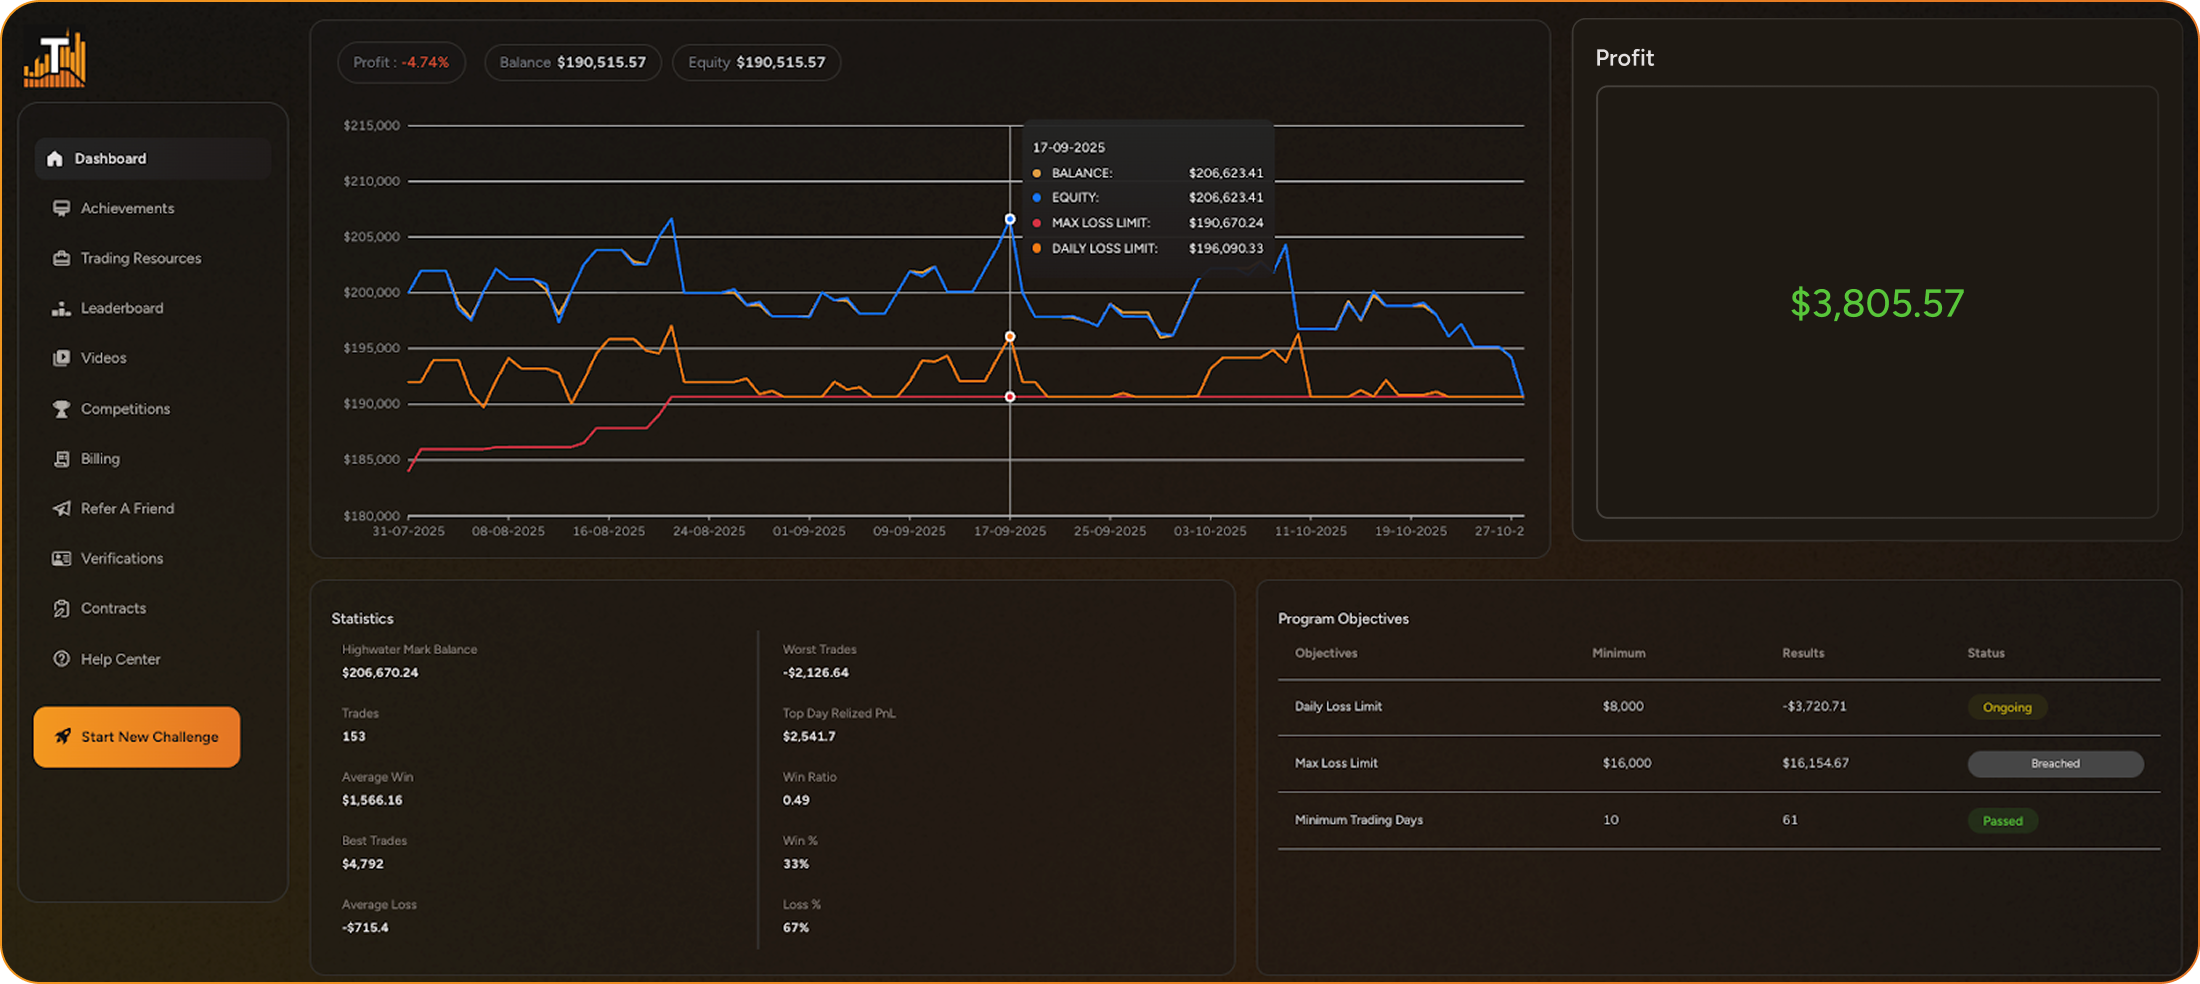Click the MAX LOSS LIMIT red legend dot
Screen dimensions: 2200x984
1037,223
